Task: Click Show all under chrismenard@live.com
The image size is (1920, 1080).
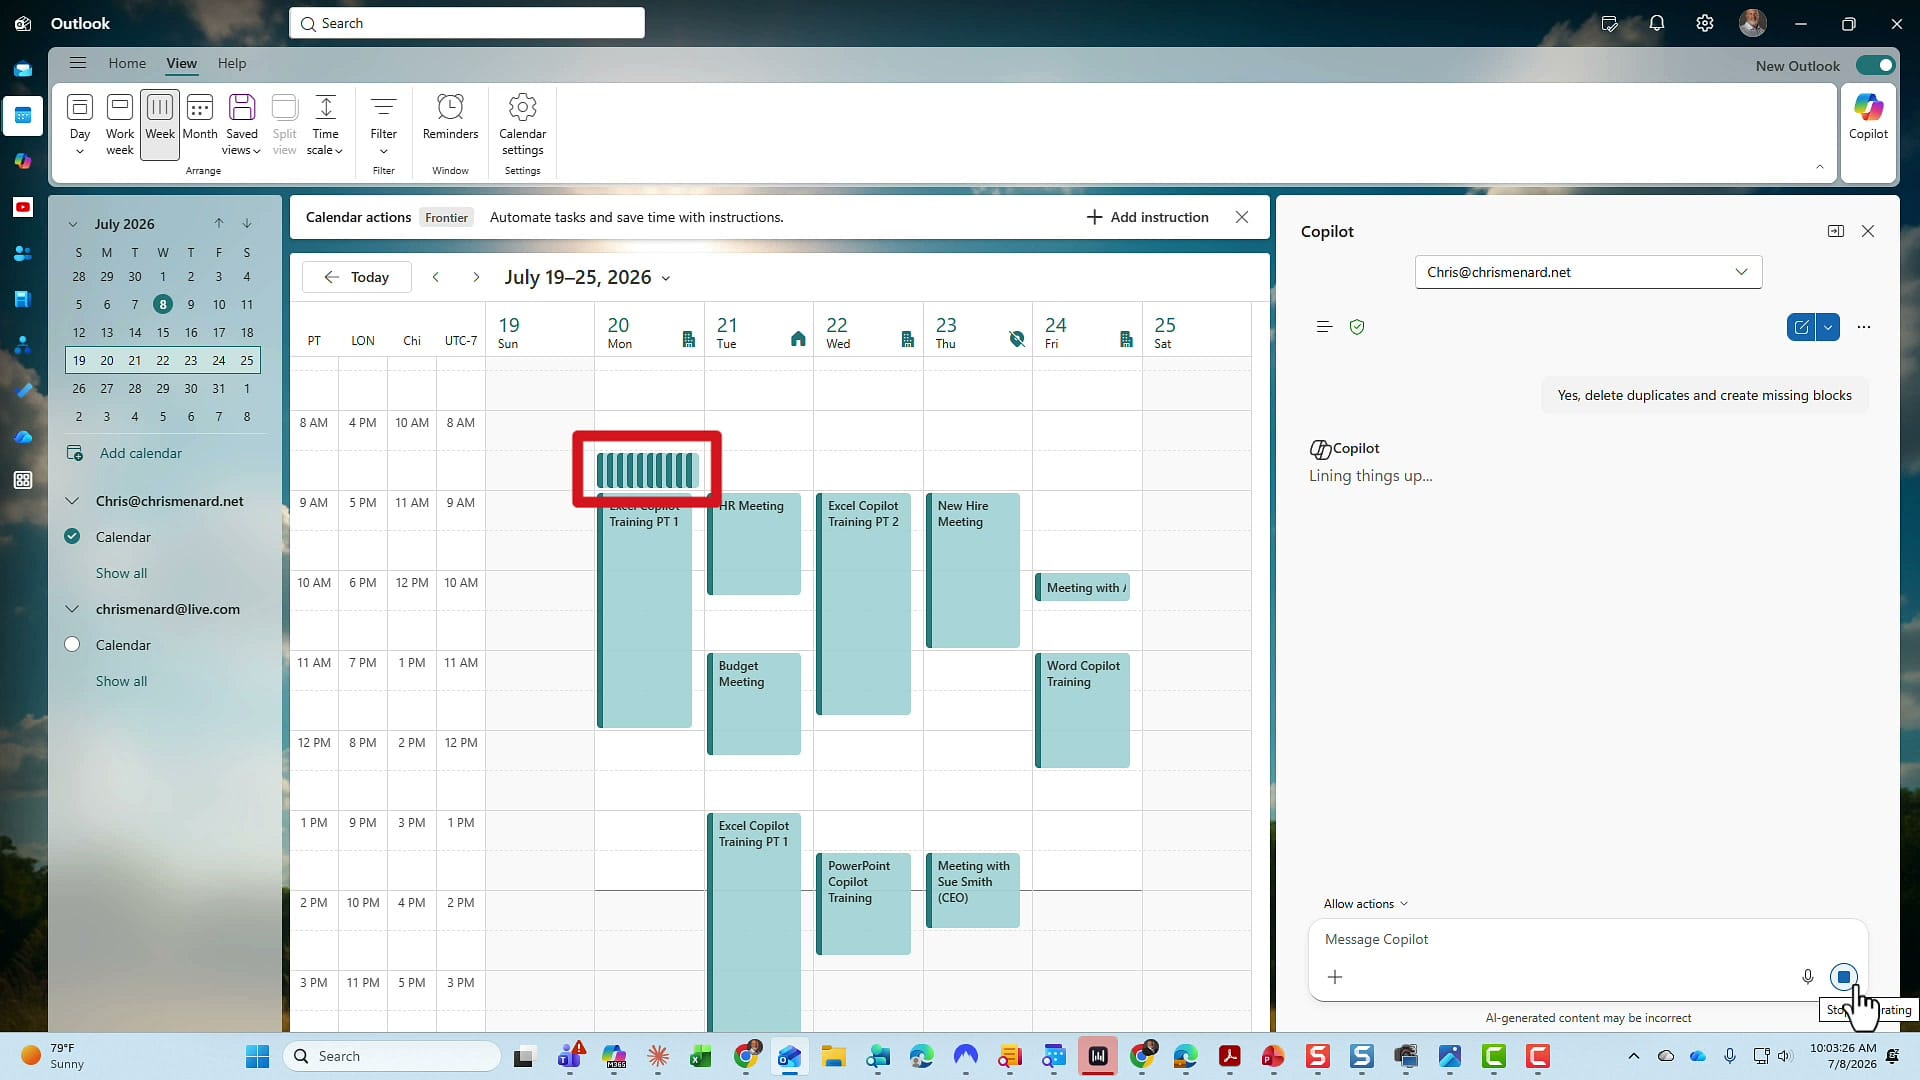Action: coord(121,681)
